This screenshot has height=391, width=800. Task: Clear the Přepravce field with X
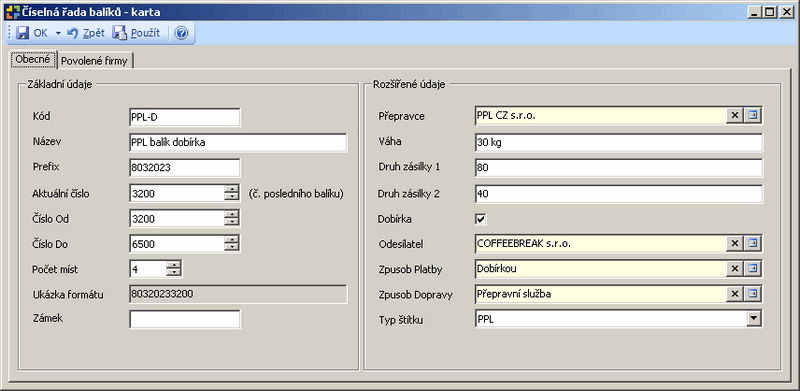point(735,116)
